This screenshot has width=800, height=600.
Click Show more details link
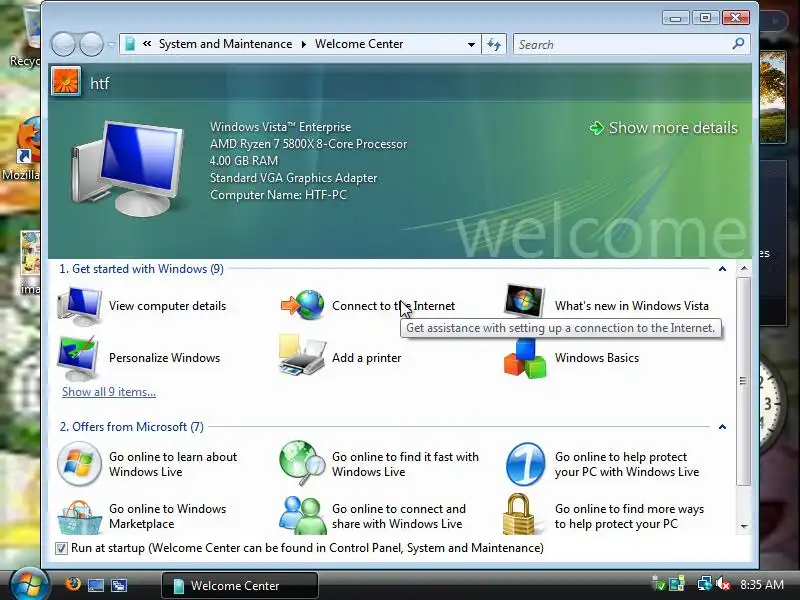663,128
